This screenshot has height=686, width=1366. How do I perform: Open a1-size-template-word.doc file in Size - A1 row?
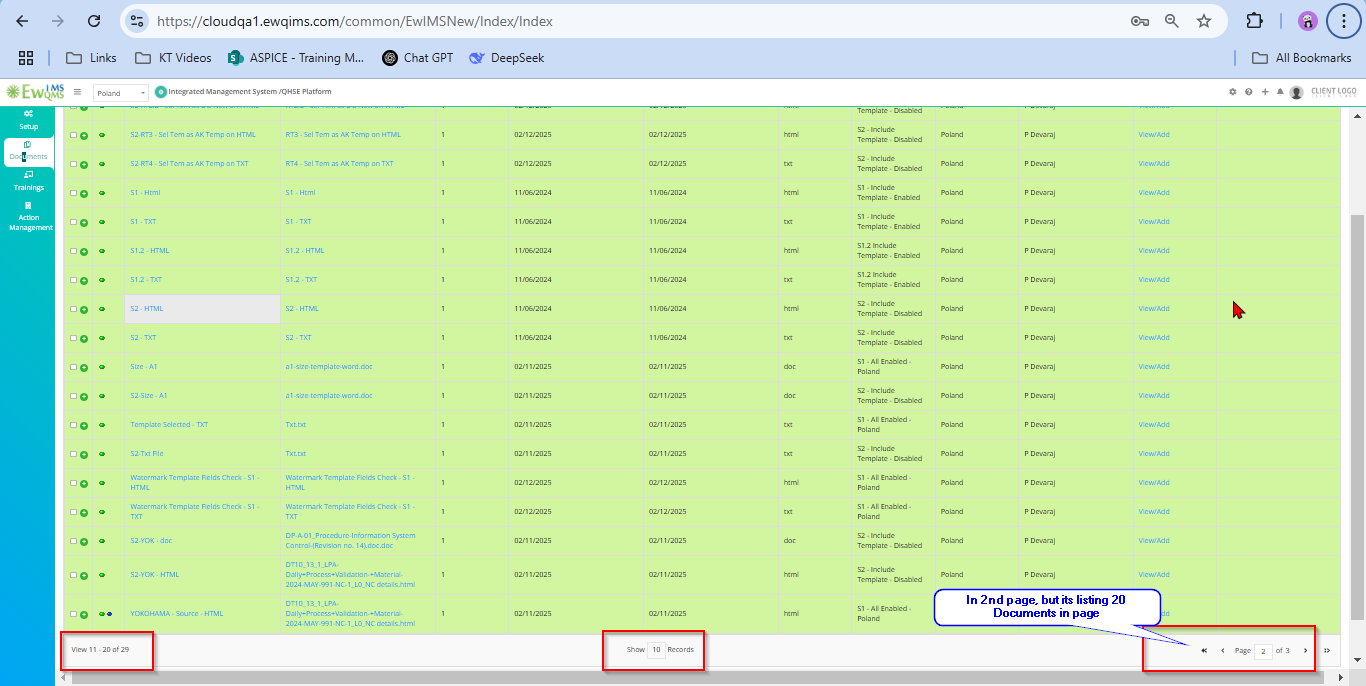328,366
